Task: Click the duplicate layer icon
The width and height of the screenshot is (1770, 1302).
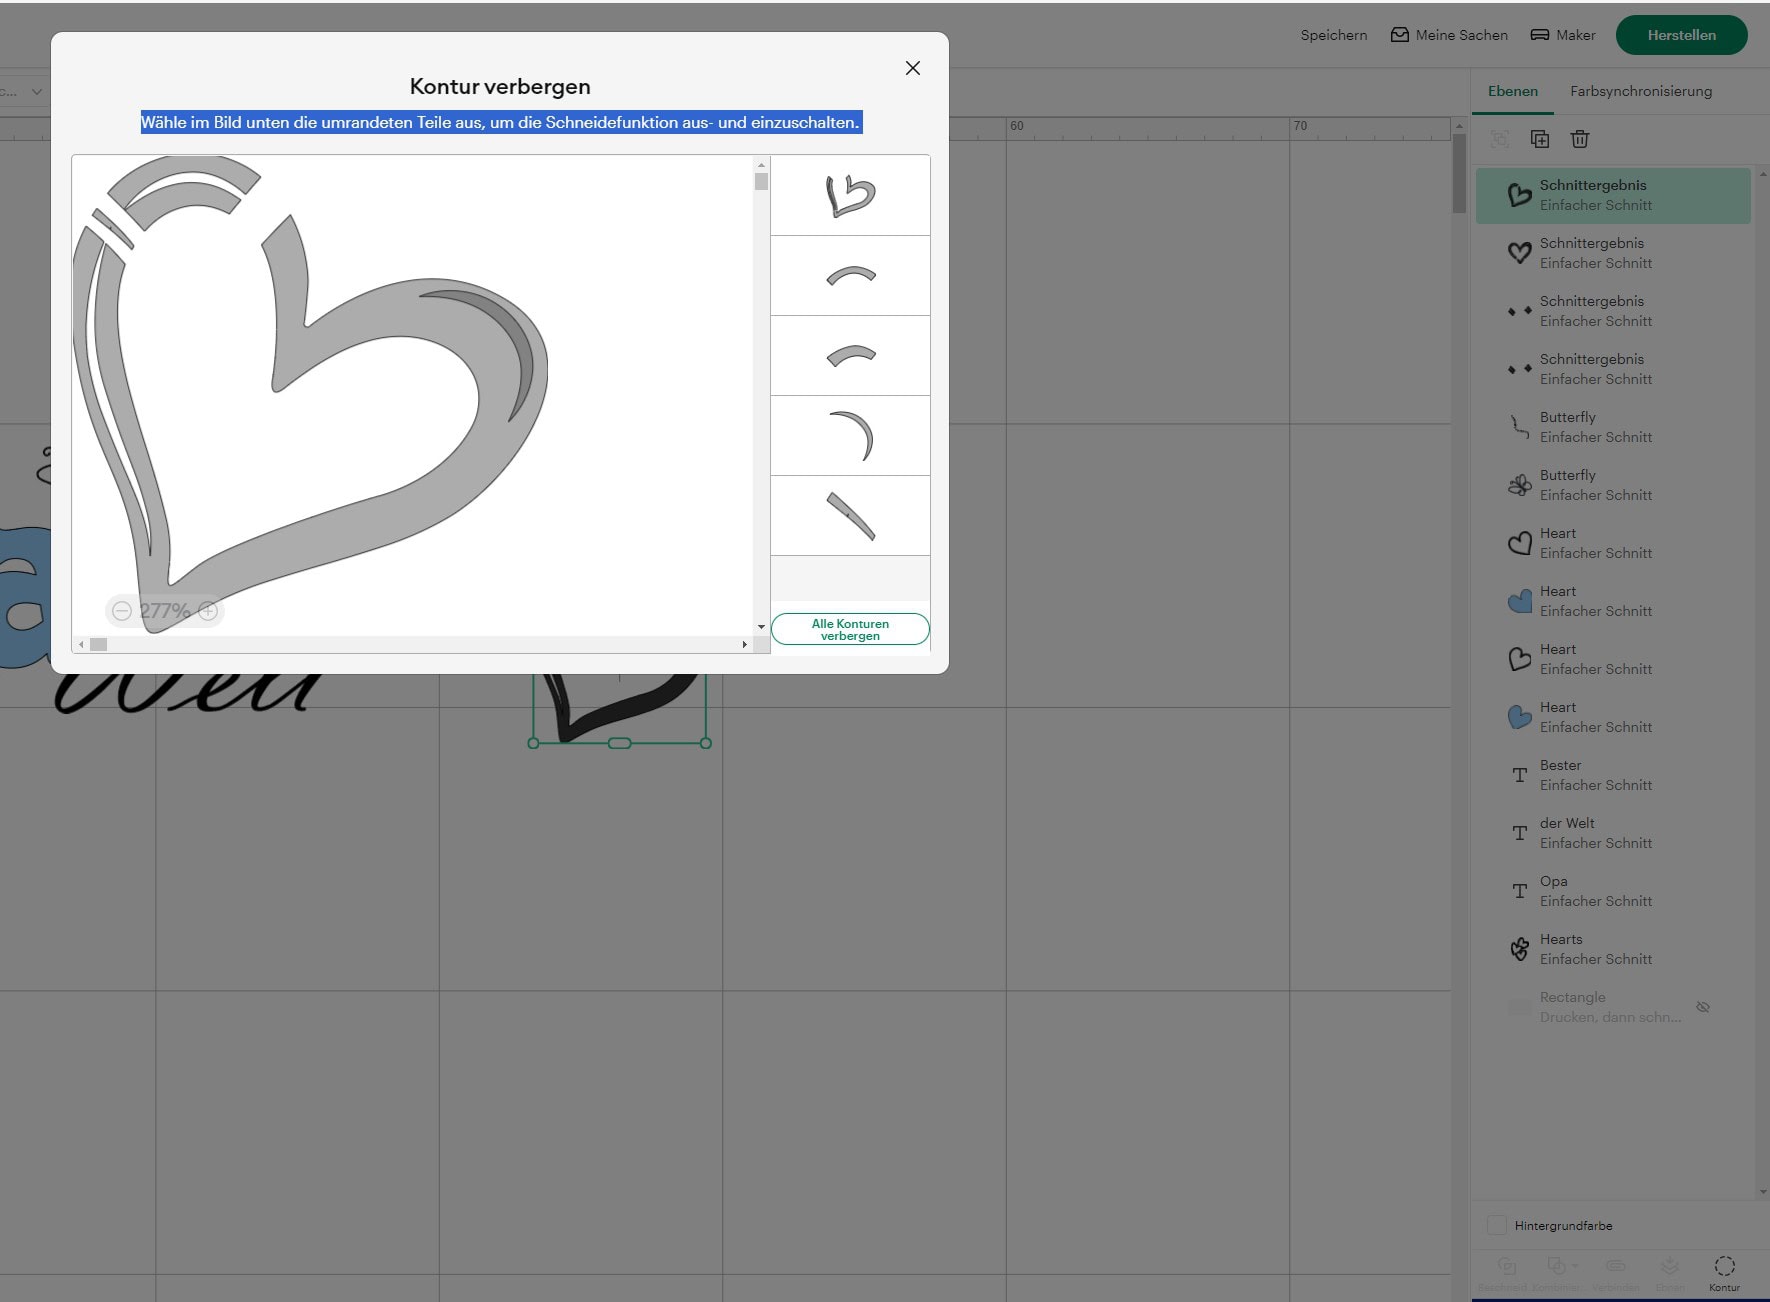Action: 1540,139
